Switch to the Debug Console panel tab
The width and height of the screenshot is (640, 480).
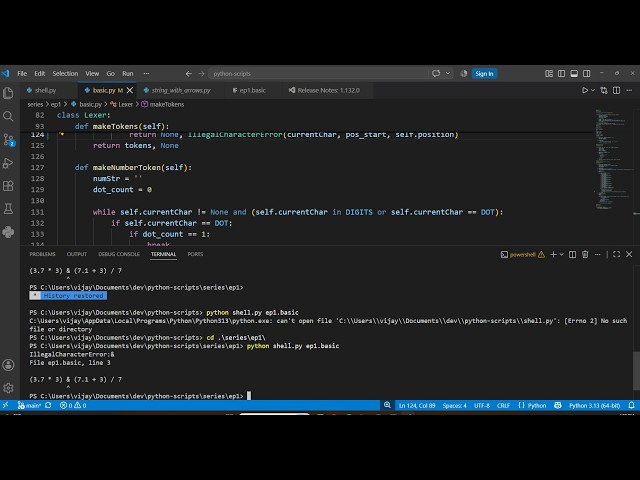[119, 254]
